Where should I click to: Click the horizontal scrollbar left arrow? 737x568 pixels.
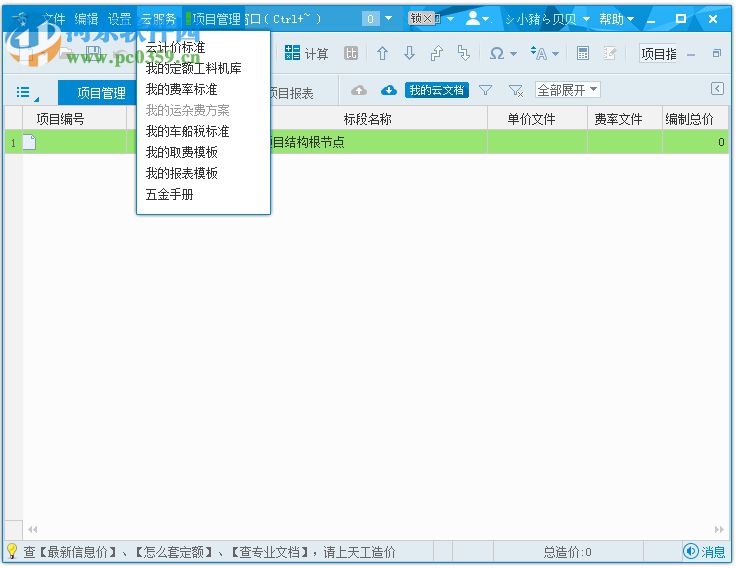(x=32, y=529)
